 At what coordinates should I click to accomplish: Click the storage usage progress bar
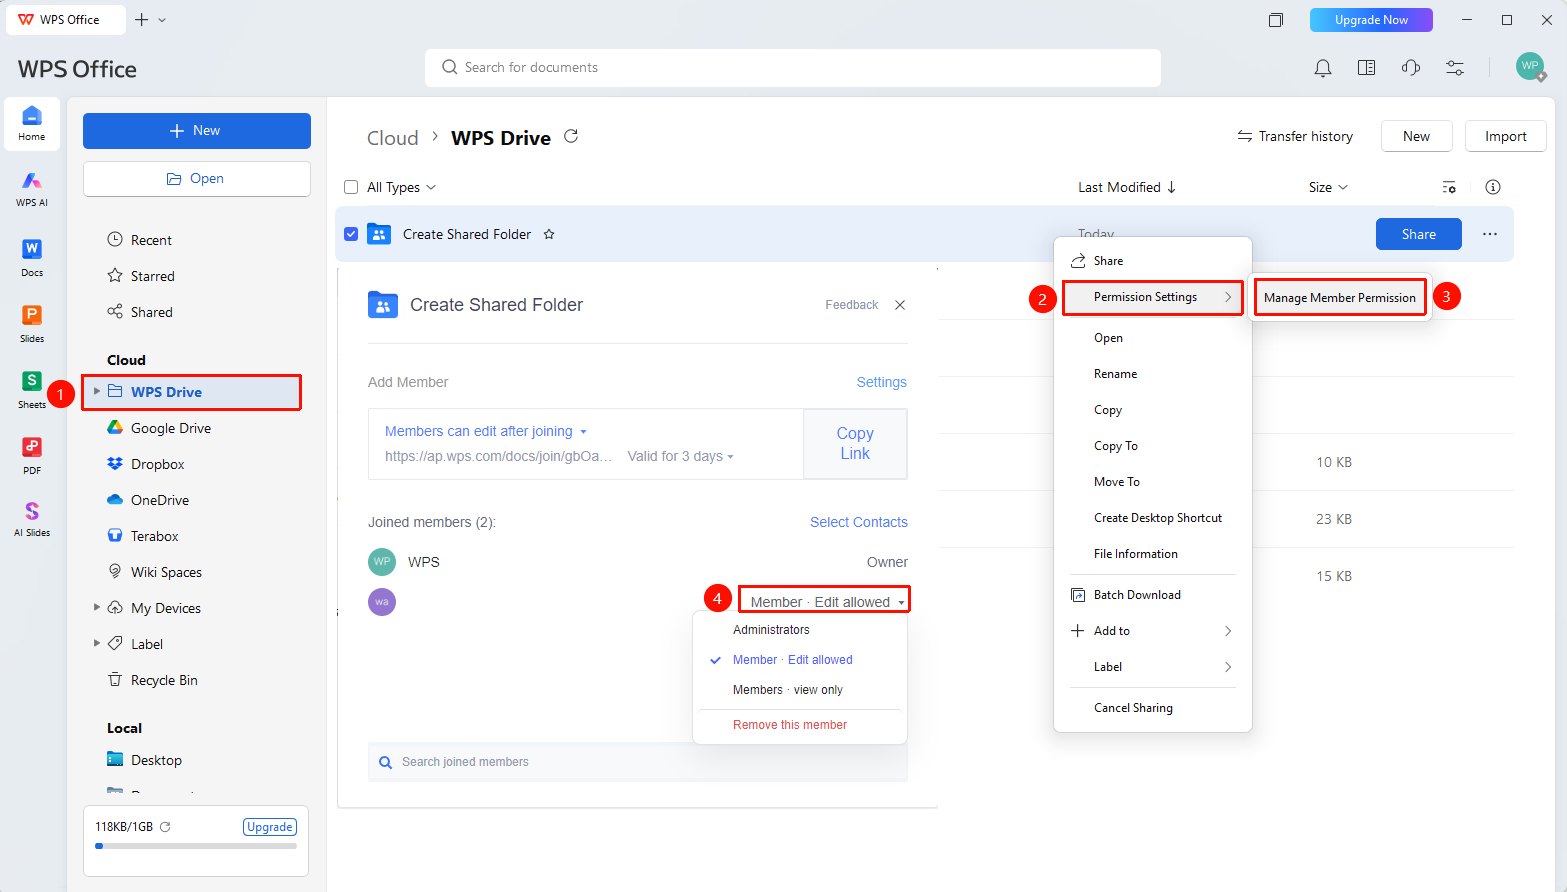pyautogui.click(x=196, y=846)
